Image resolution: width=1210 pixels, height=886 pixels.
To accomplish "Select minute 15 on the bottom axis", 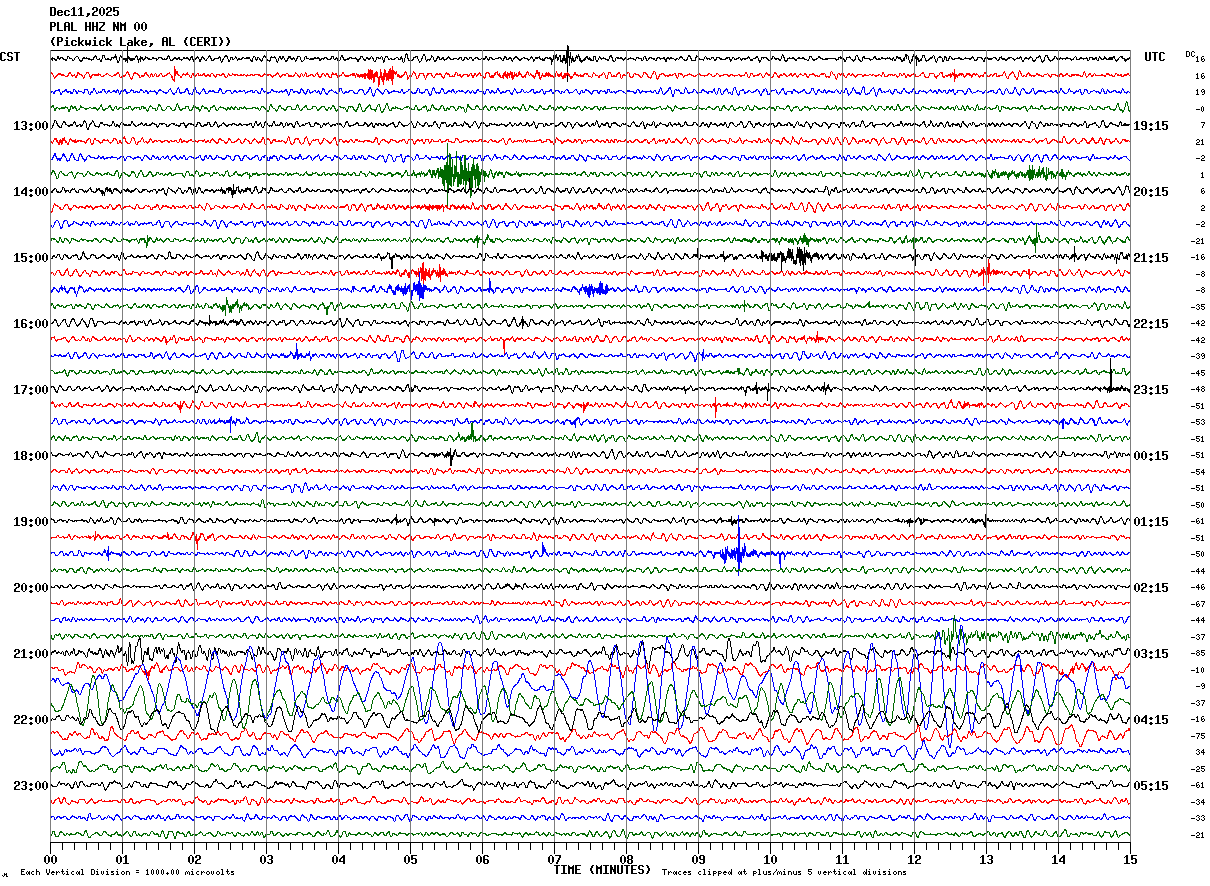I will click(1130, 859).
